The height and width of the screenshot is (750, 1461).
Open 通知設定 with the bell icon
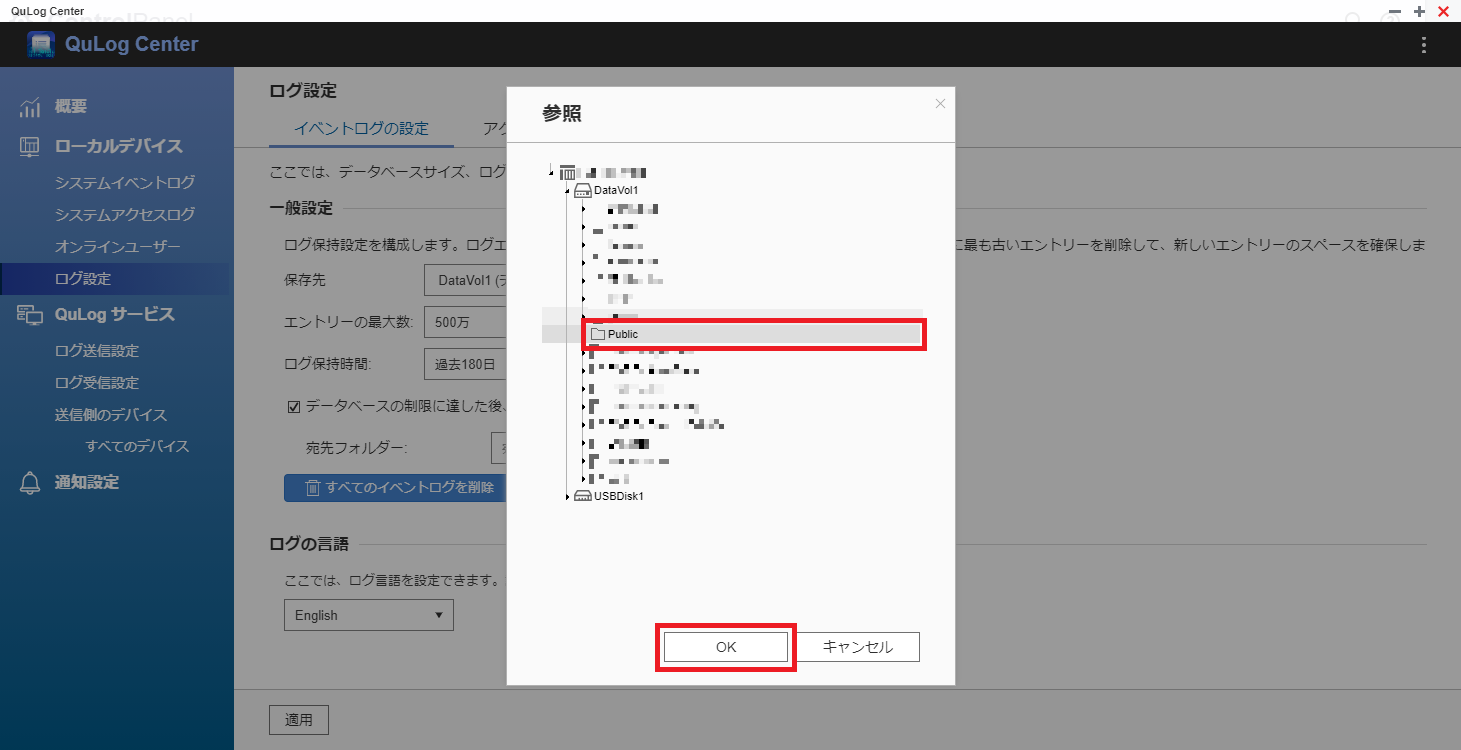[70, 482]
